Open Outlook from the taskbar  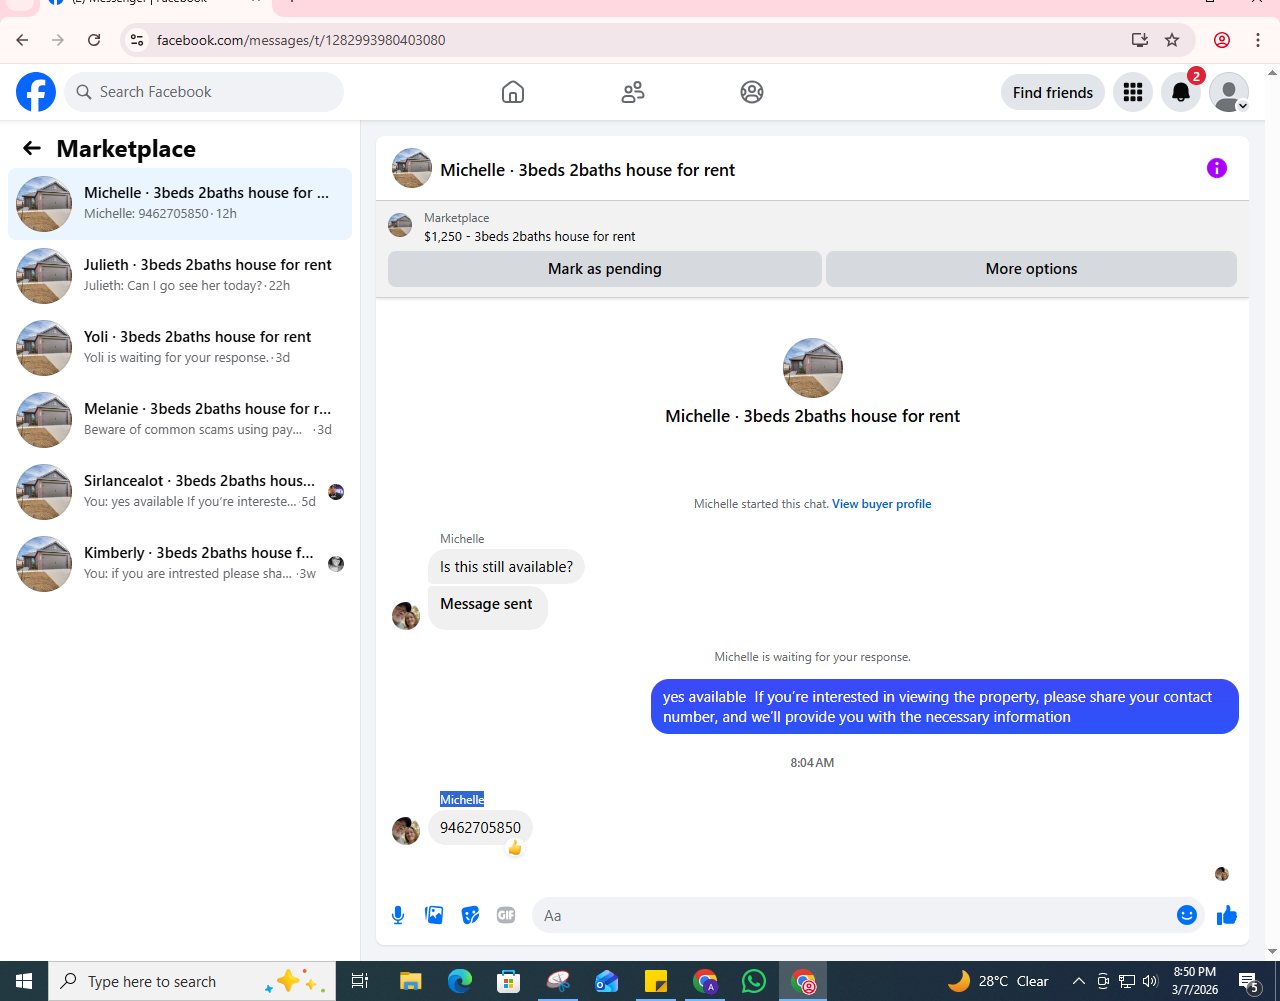pyautogui.click(x=607, y=981)
